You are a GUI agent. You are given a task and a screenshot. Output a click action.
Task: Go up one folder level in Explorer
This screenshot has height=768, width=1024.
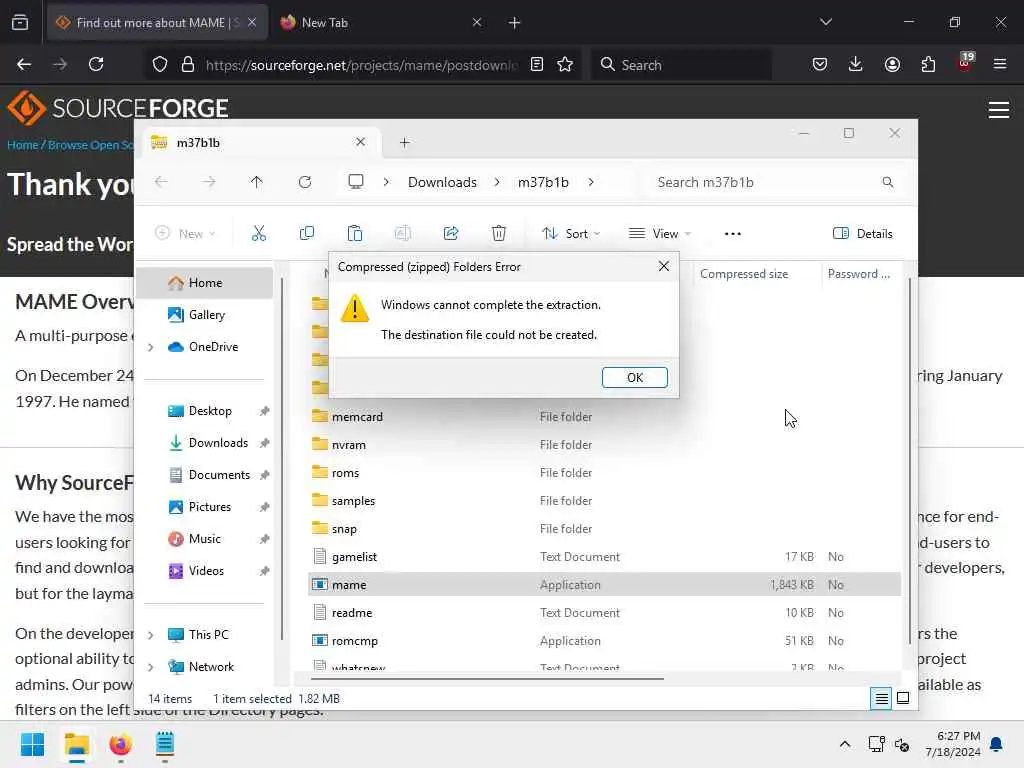click(257, 182)
